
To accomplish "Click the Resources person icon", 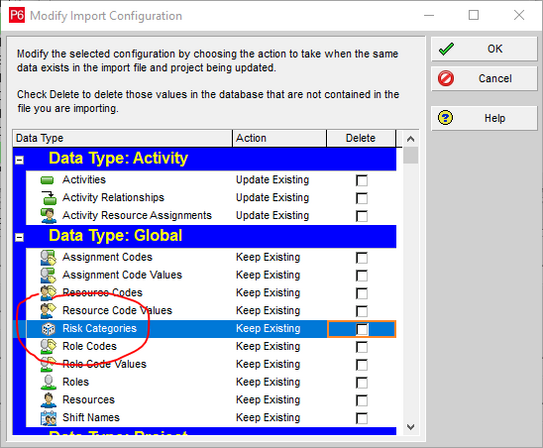I will (x=48, y=400).
